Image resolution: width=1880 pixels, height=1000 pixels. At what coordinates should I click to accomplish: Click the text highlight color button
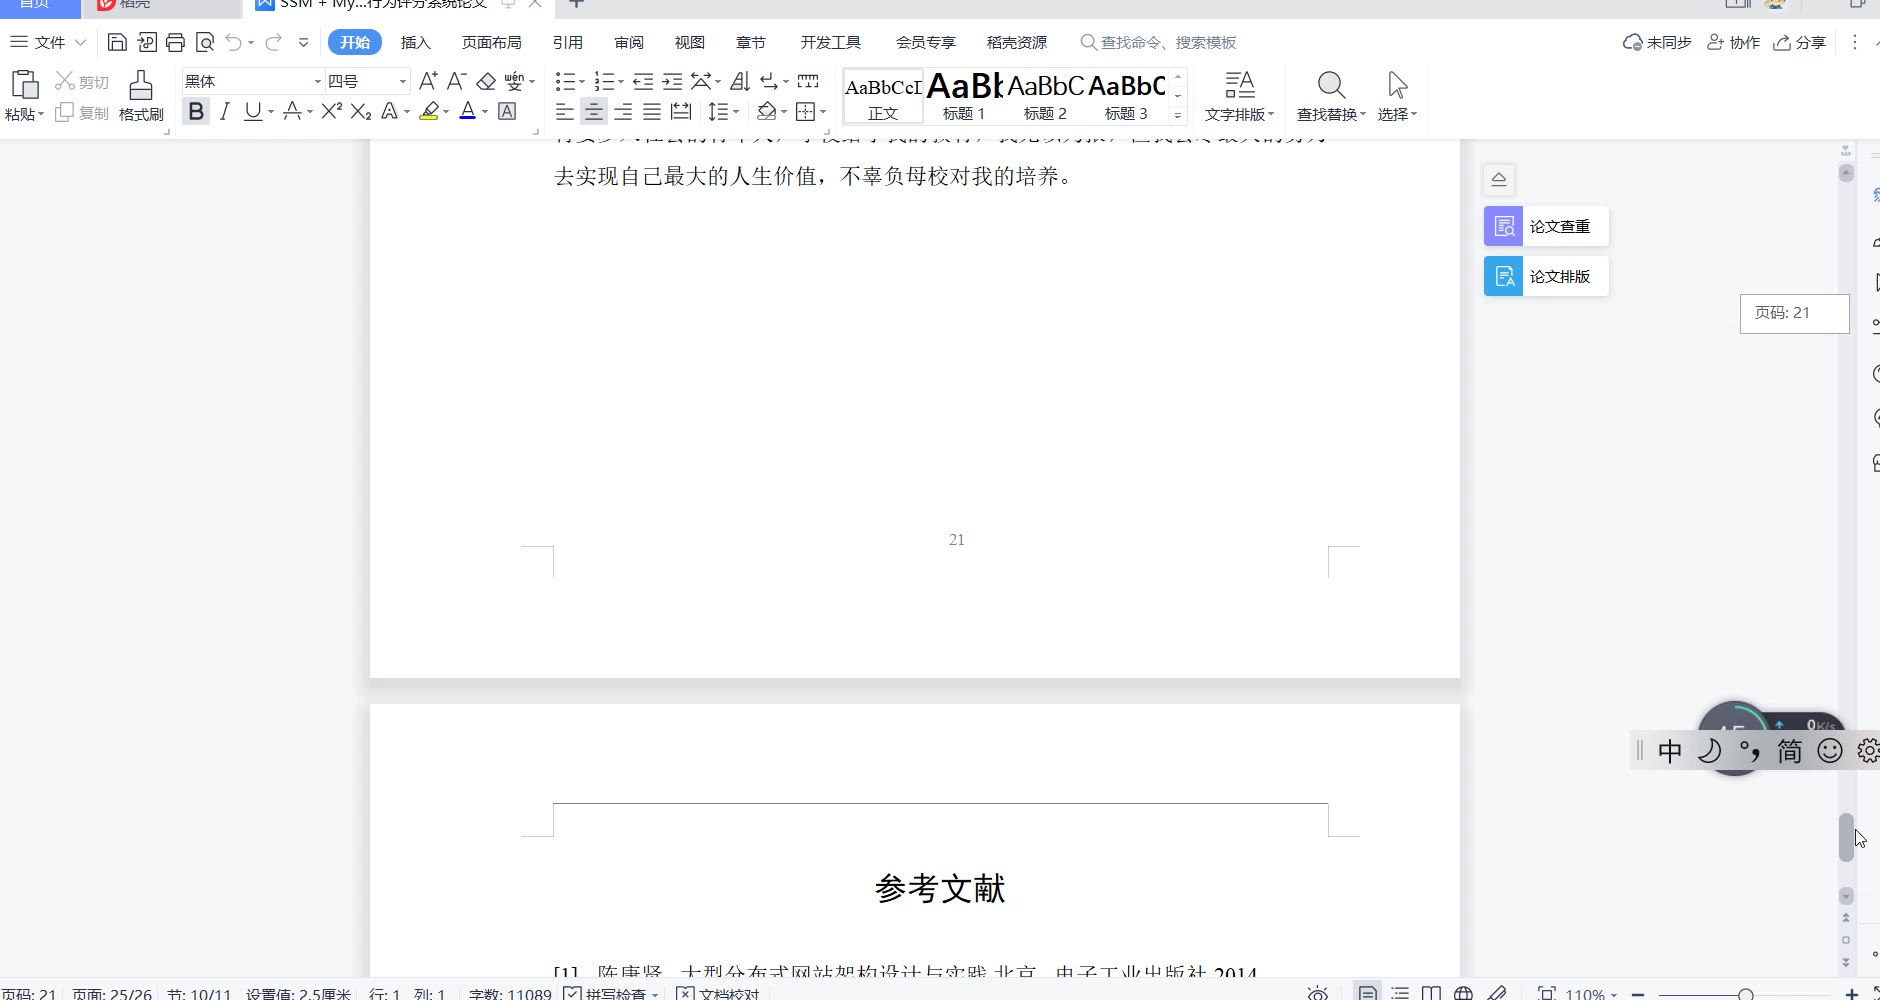coord(429,112)
